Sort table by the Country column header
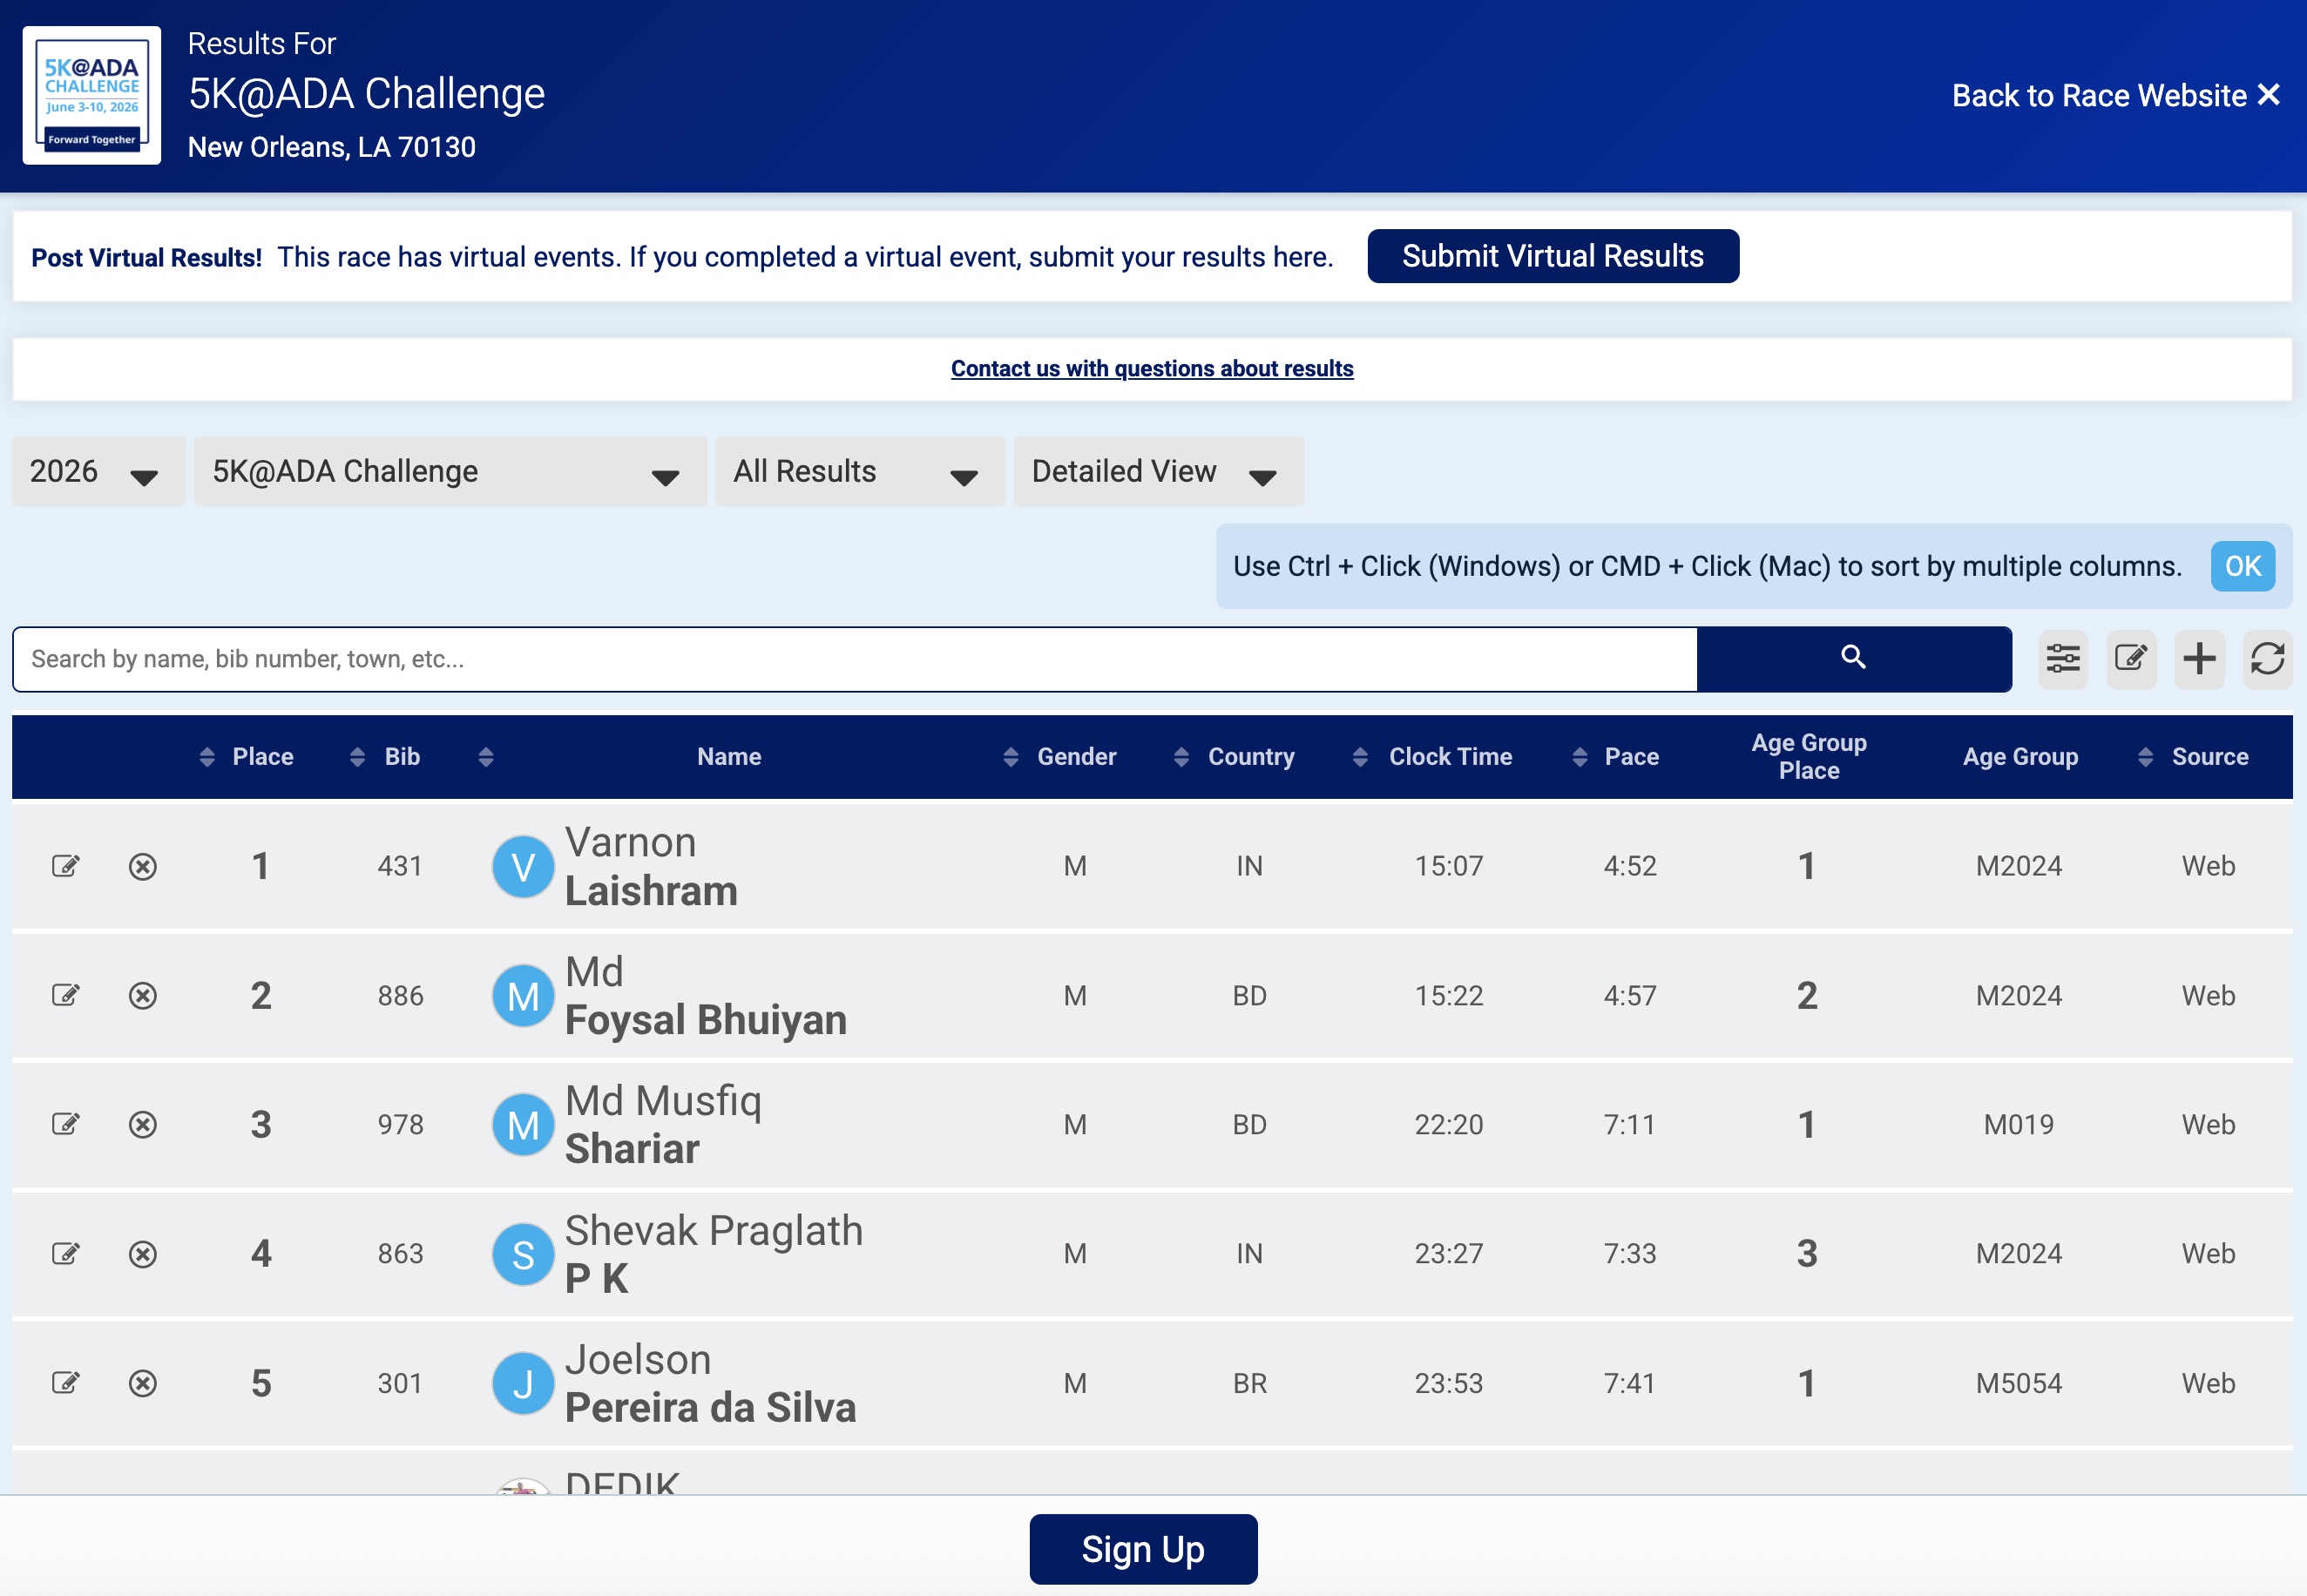This screenshot has width=2307, height=1596. click(x=1249, y=757)
